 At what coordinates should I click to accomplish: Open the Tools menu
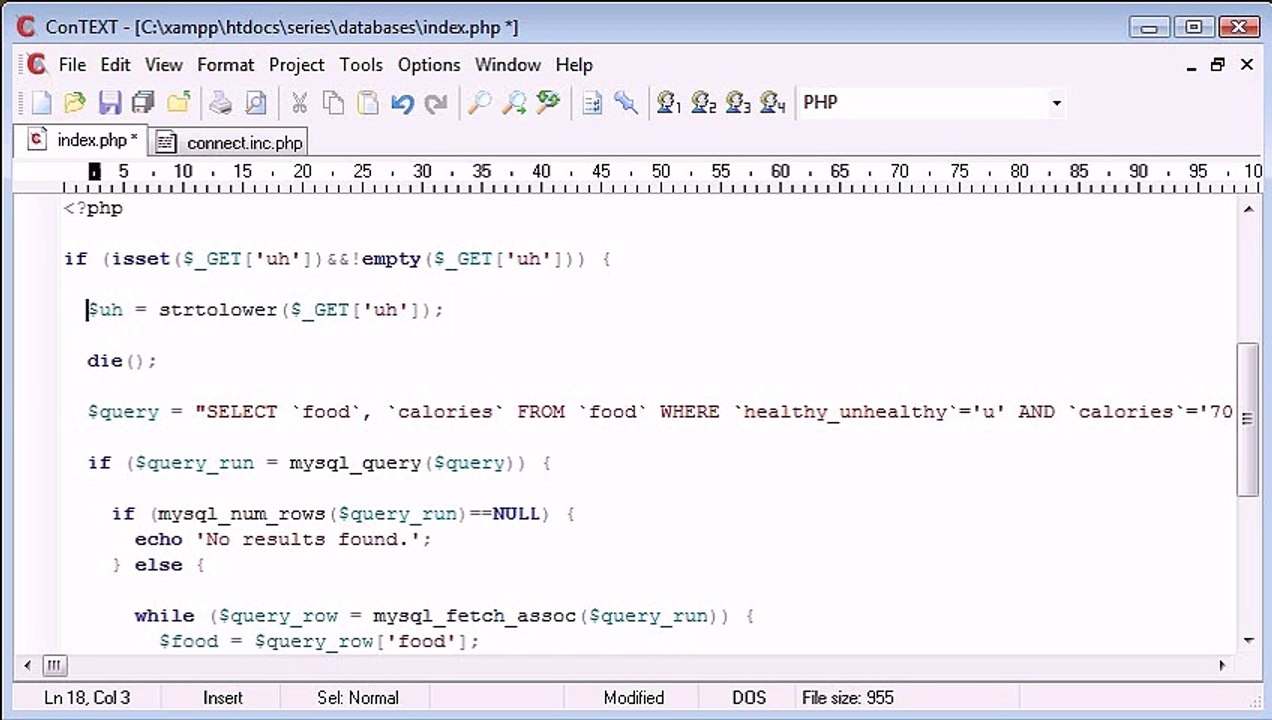tap(361, 64)
